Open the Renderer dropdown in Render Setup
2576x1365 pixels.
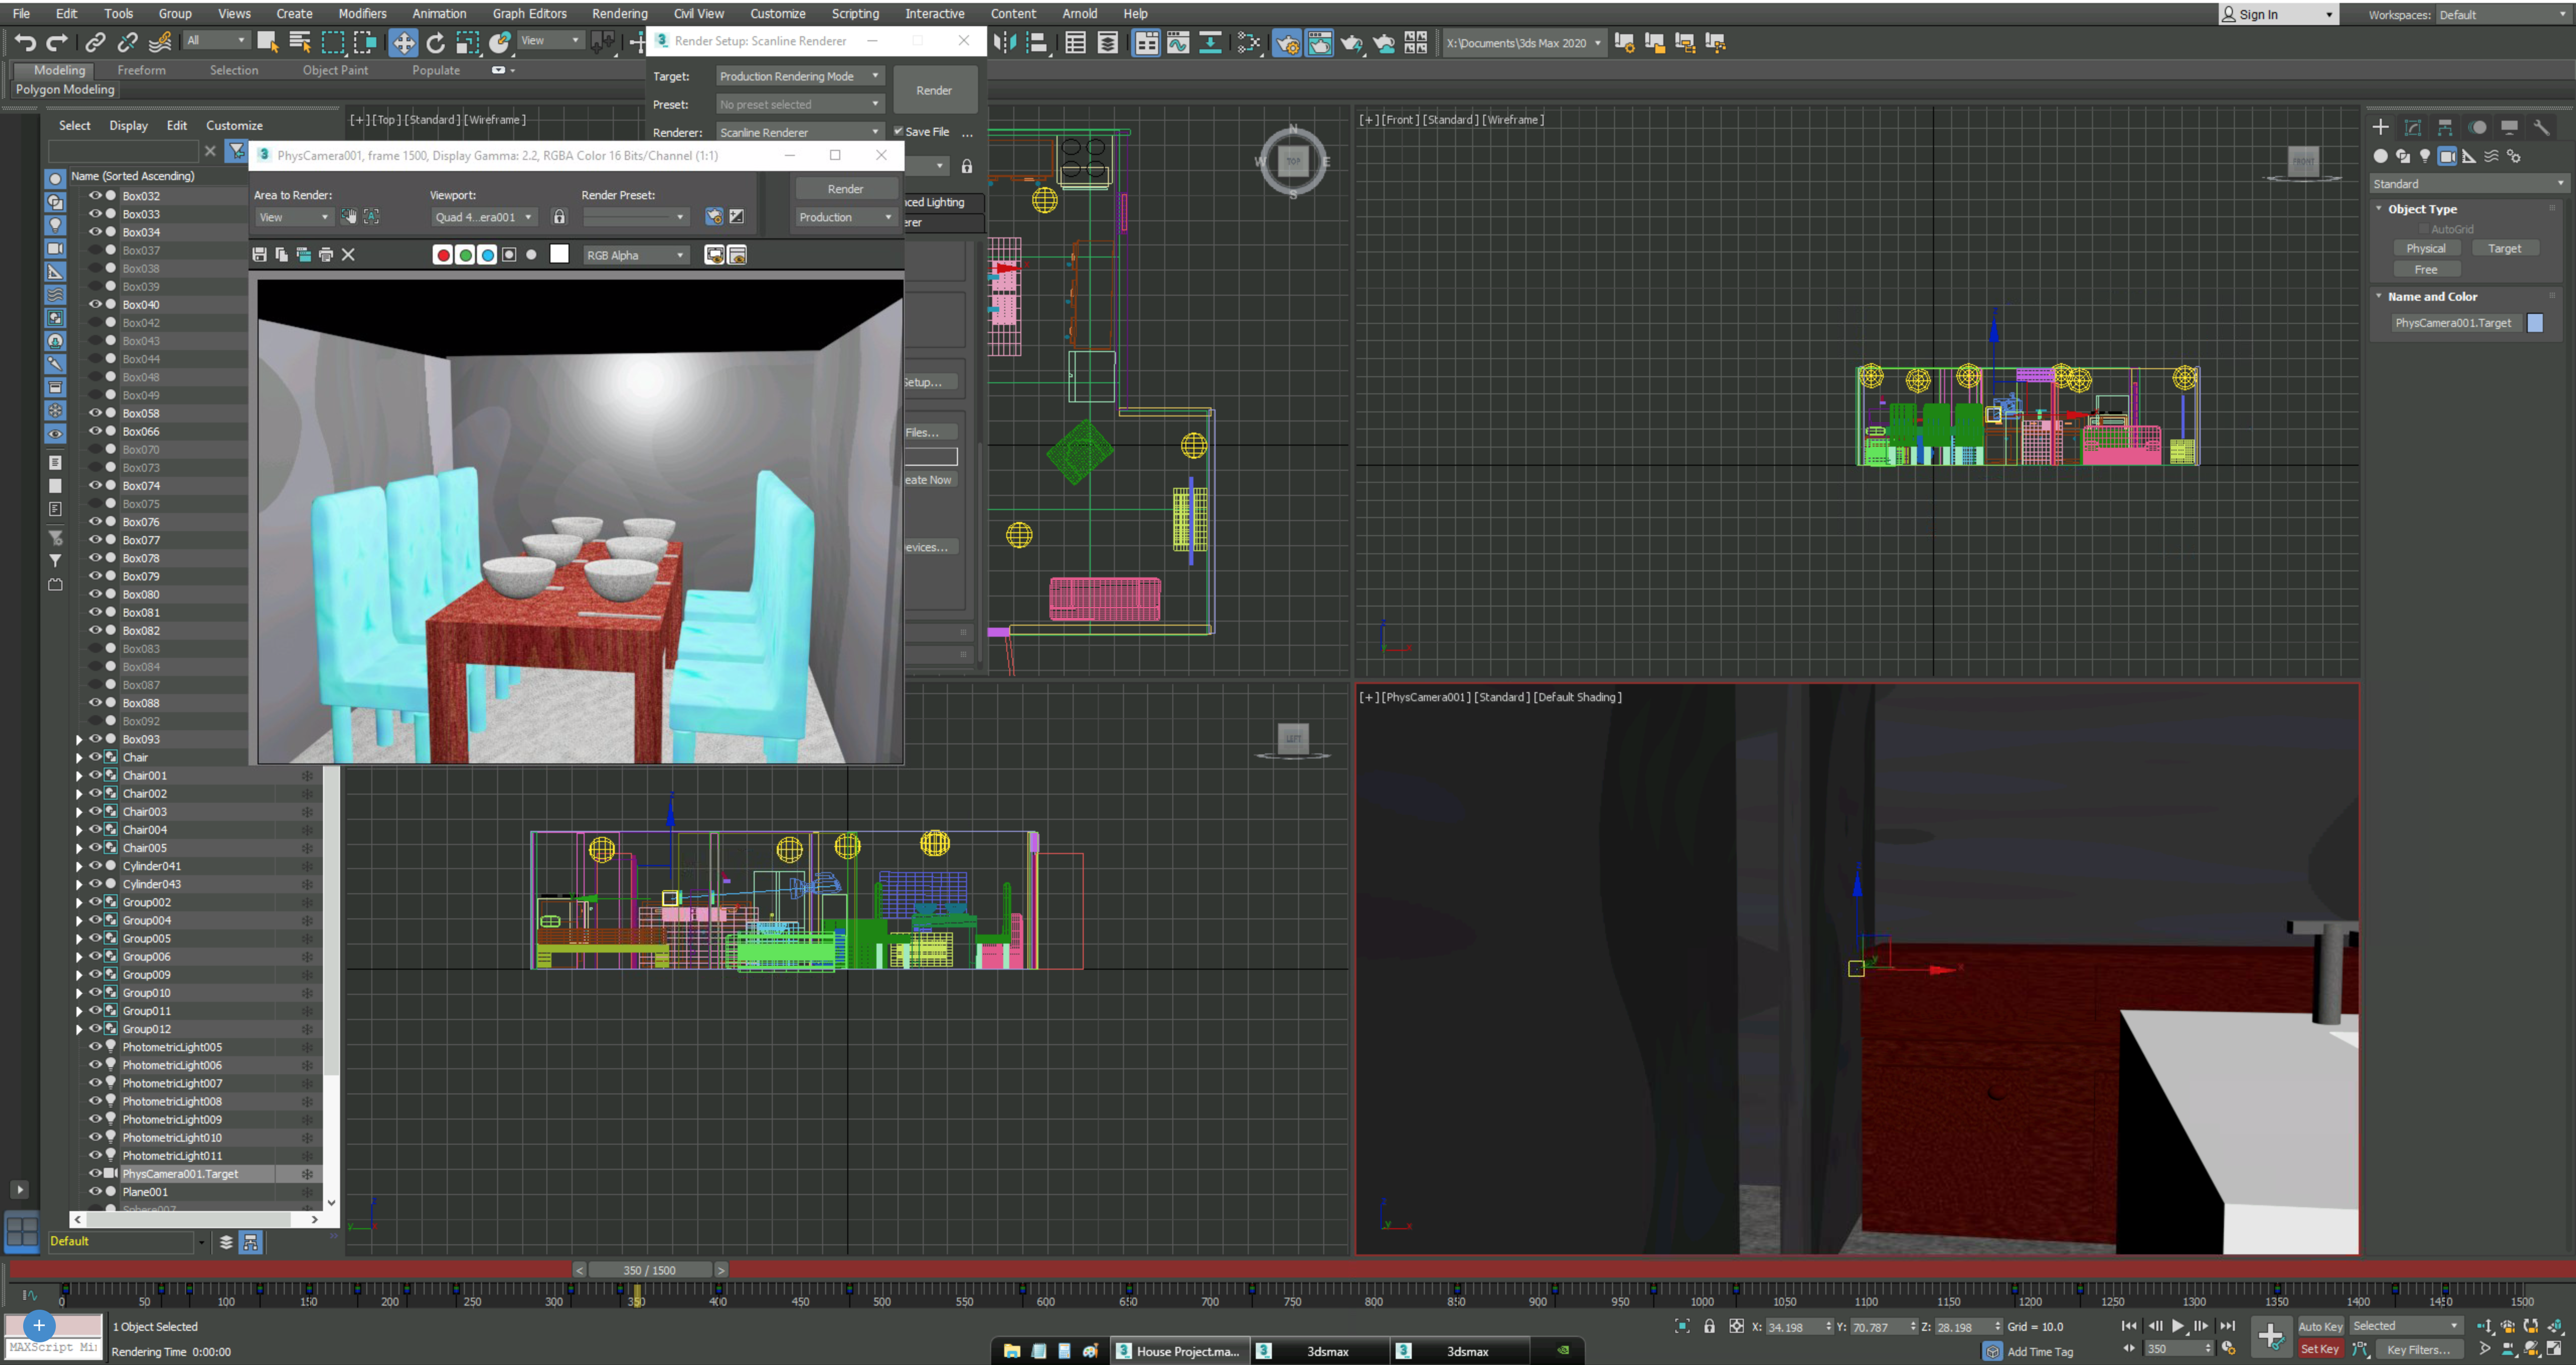click(799, 132)
